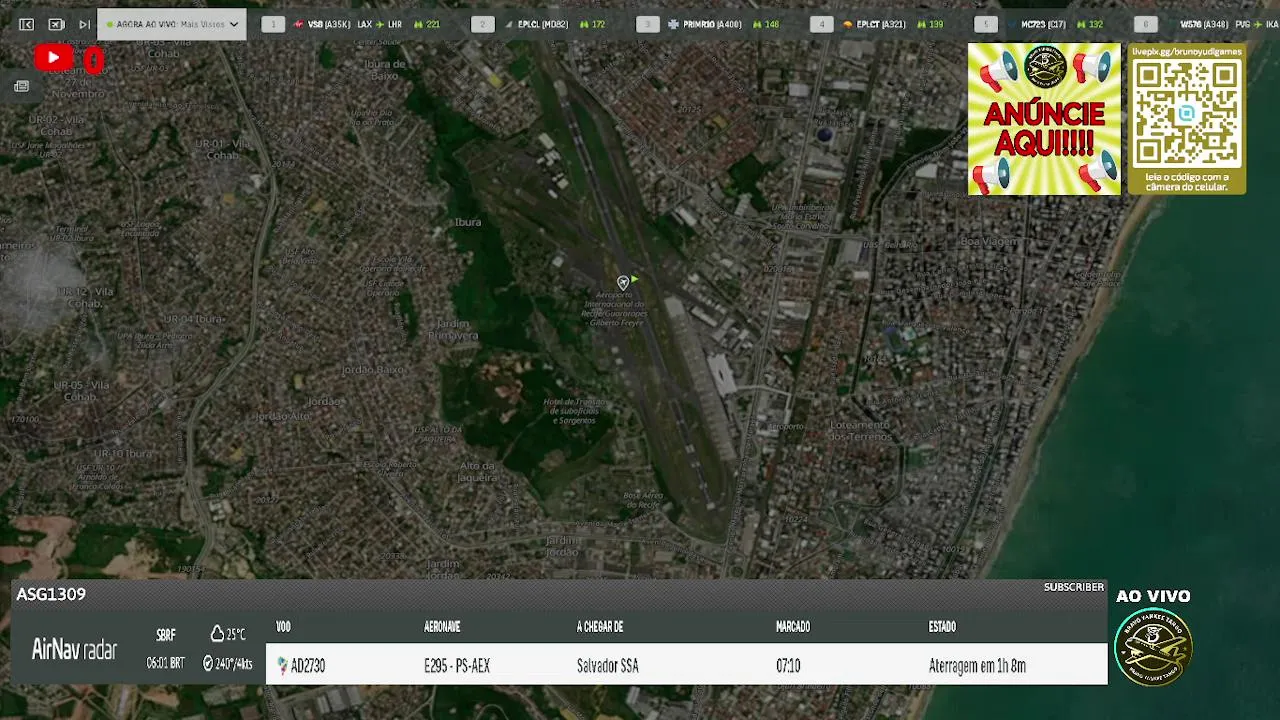Select rank 2 badge for EPLCL
Screen dimensions: 1280x720
point(483,24)
